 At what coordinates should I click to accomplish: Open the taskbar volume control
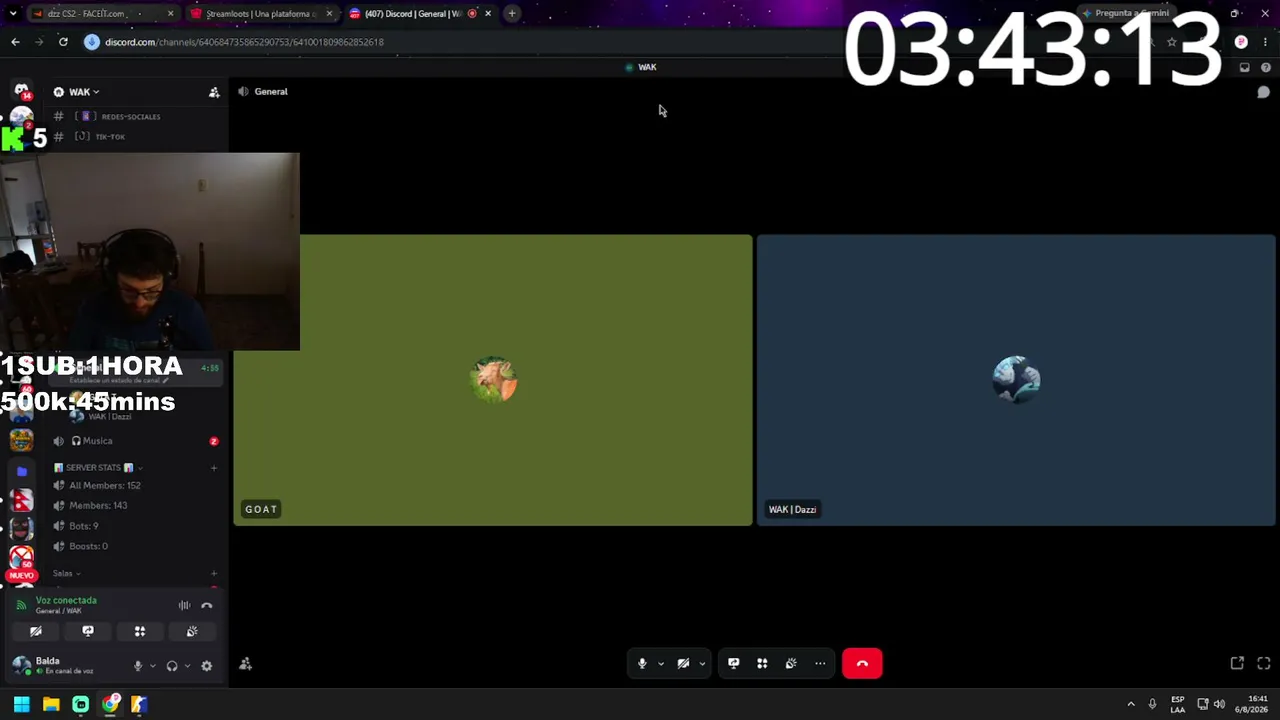point(1219,704)
